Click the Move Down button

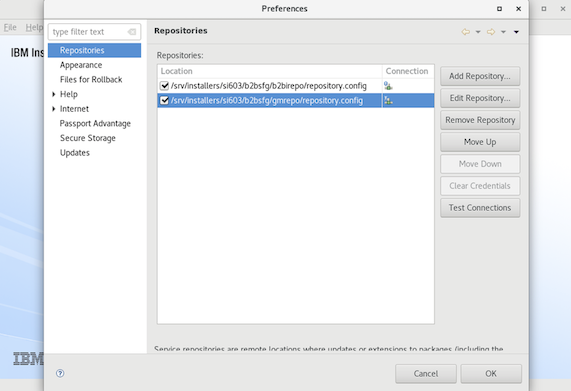pos(480,164)
